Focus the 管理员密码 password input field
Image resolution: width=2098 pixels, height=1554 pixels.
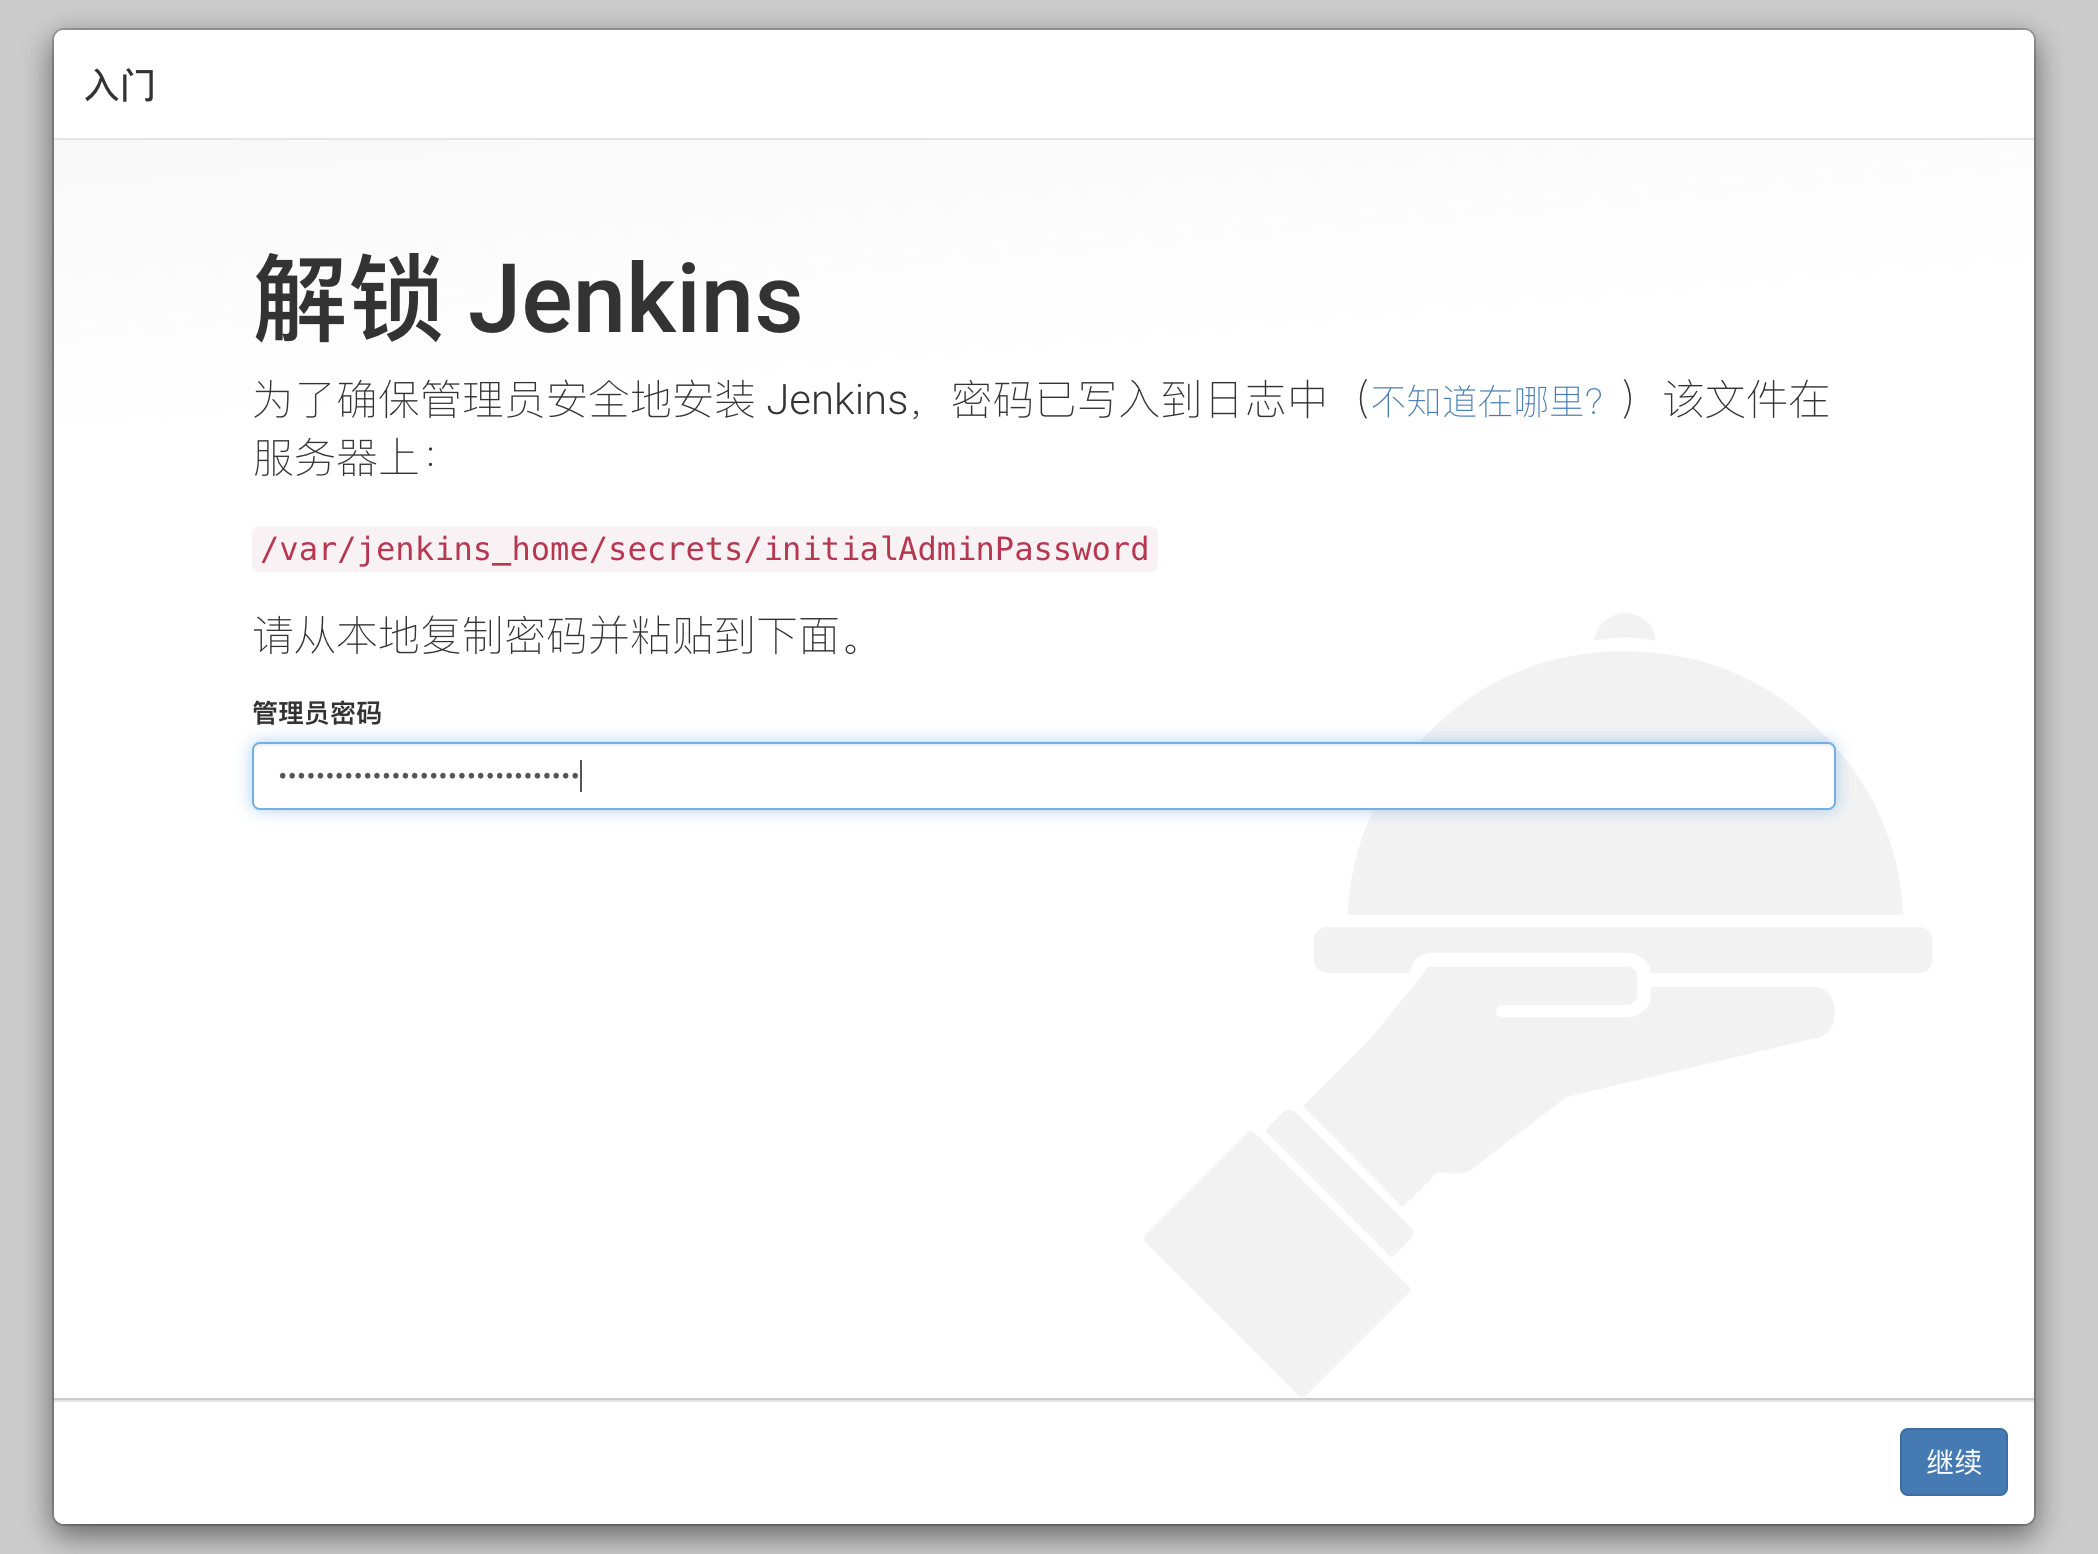(1042, 776)
